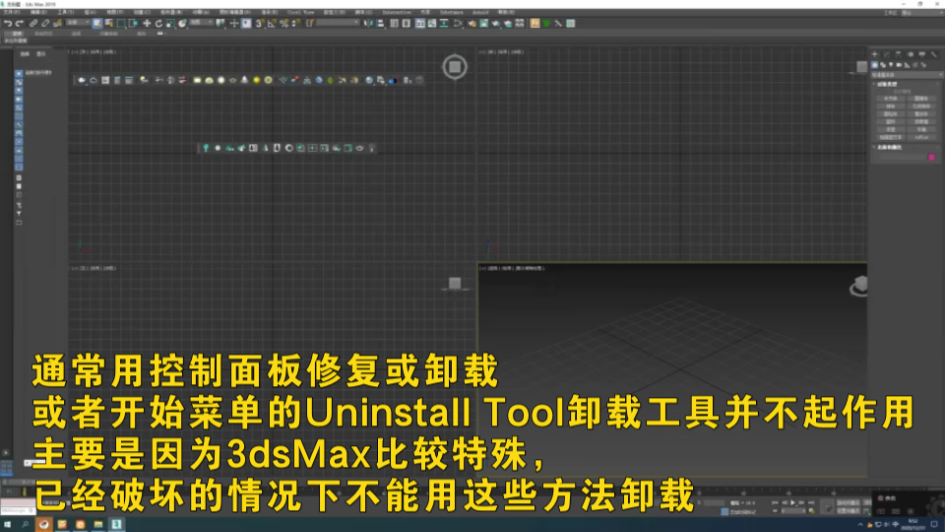This screenshot has height=532, width=945.
Task: Toggle Spinner Snap
Action: pyautogui.click(x=295, y=23)
